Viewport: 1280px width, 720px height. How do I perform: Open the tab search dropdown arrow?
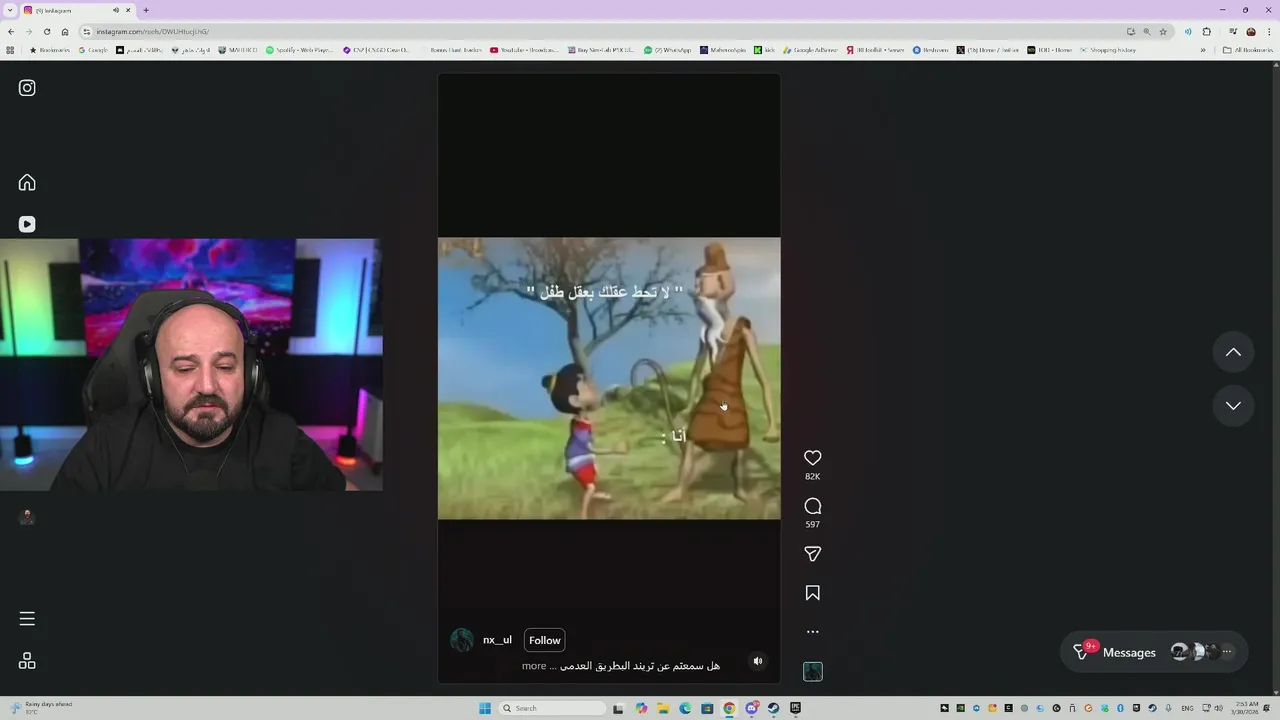pyautogui.click(x=9, y=10)
